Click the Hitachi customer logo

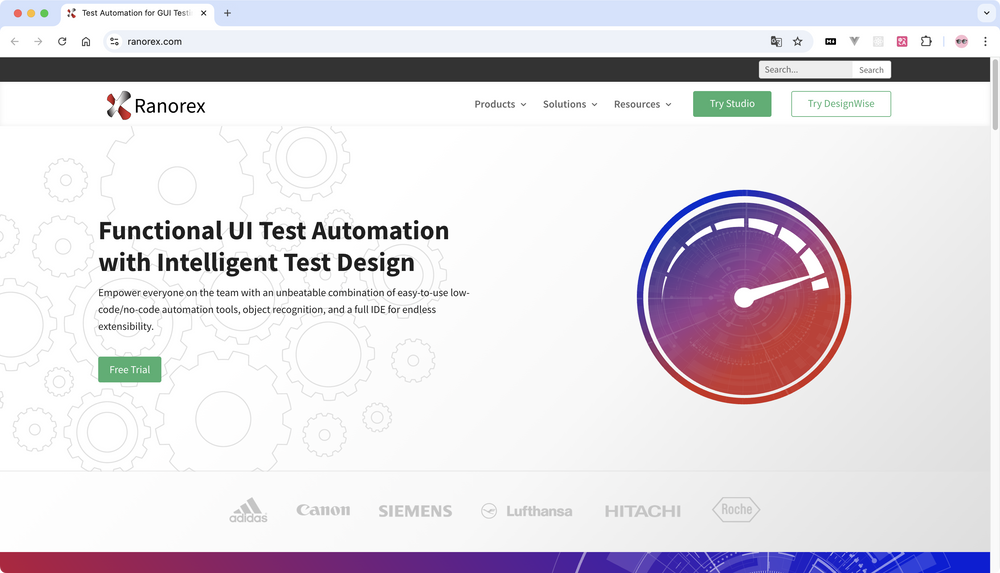(x=643, y=511)
